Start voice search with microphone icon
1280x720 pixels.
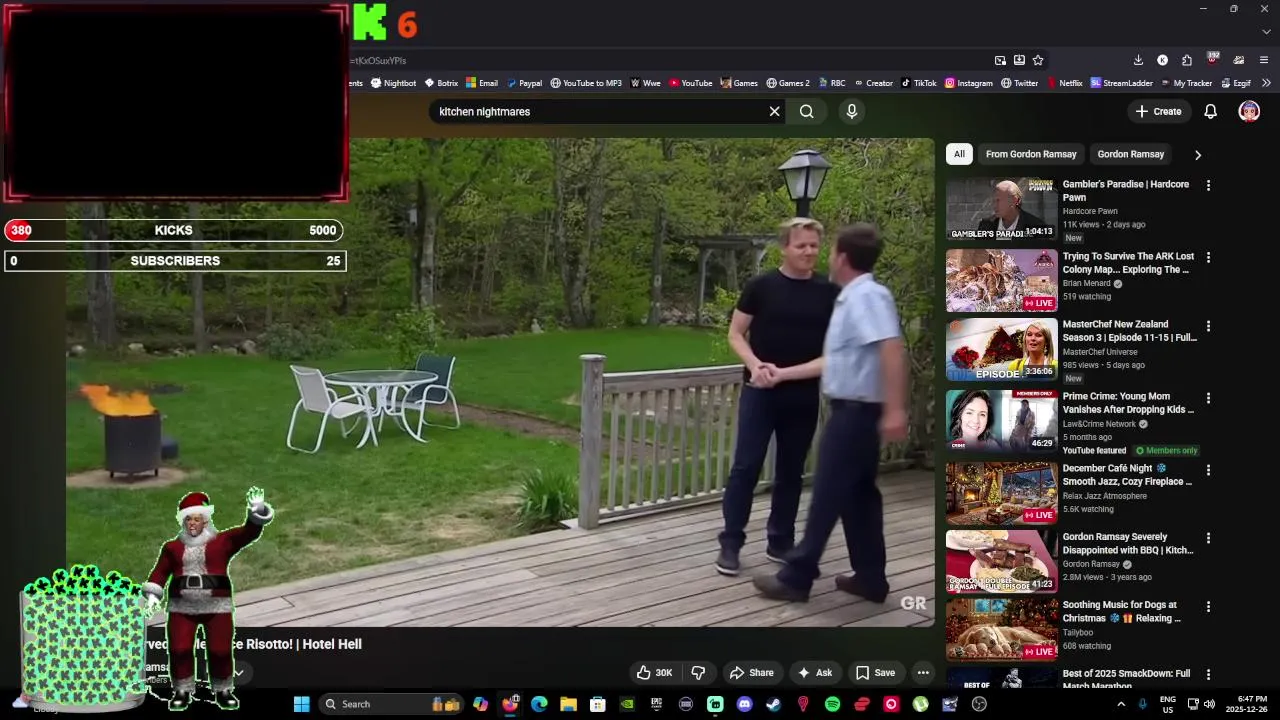[852, 111]
